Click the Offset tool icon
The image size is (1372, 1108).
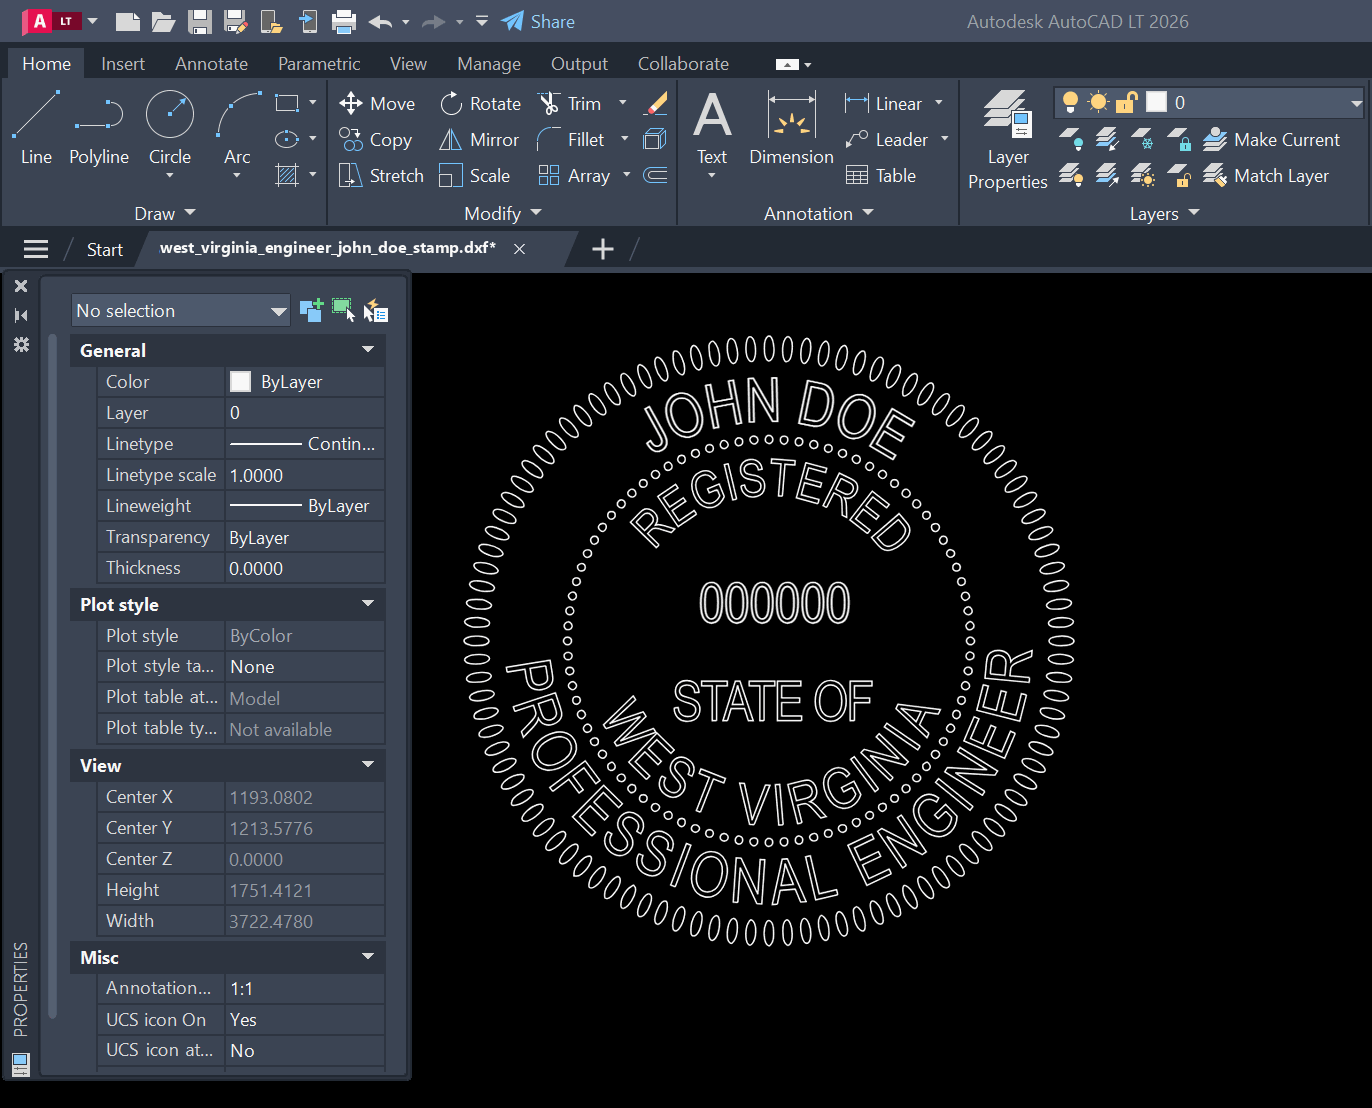(x=656, y=175)
